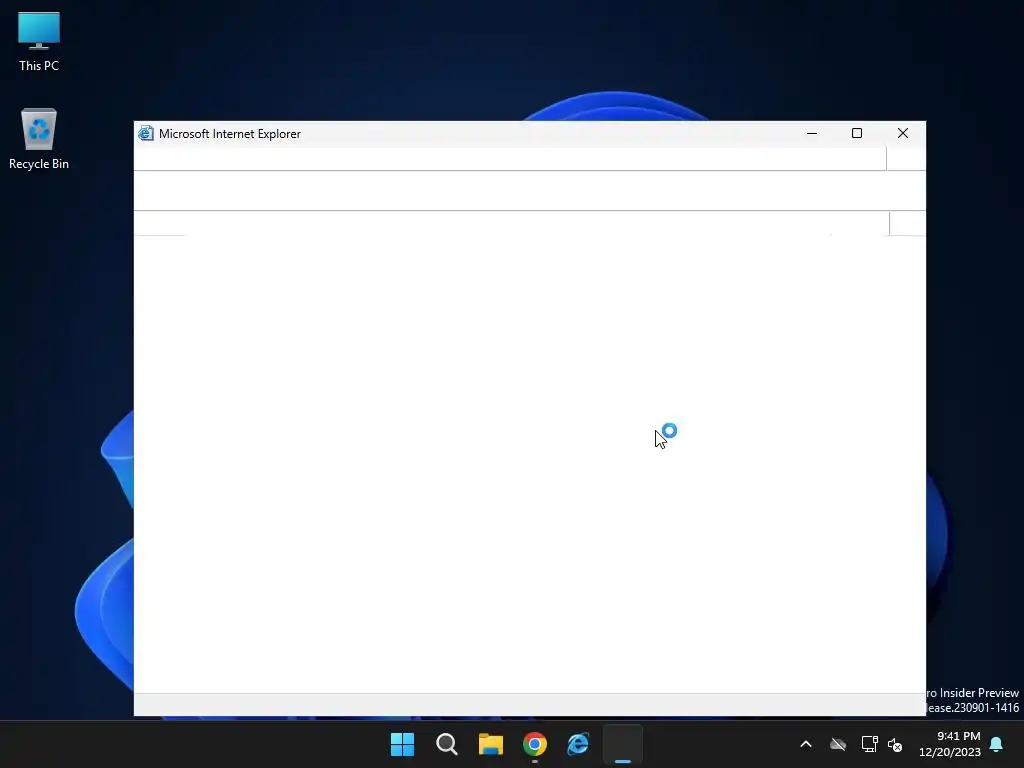Open the notifications bell icon

point(996,744)
